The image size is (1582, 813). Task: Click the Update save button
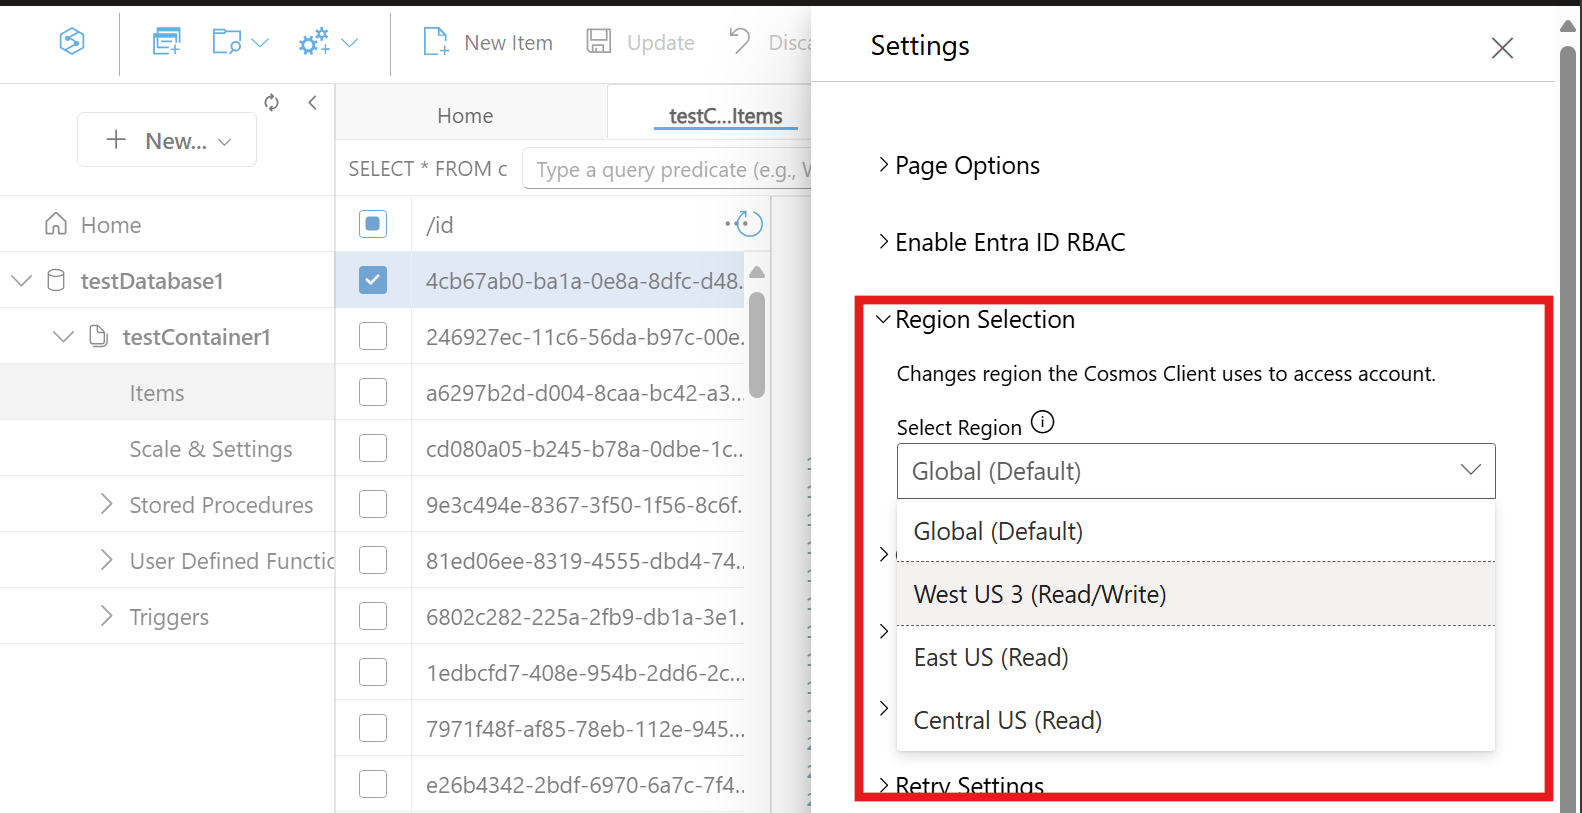[x=641, y=42]
